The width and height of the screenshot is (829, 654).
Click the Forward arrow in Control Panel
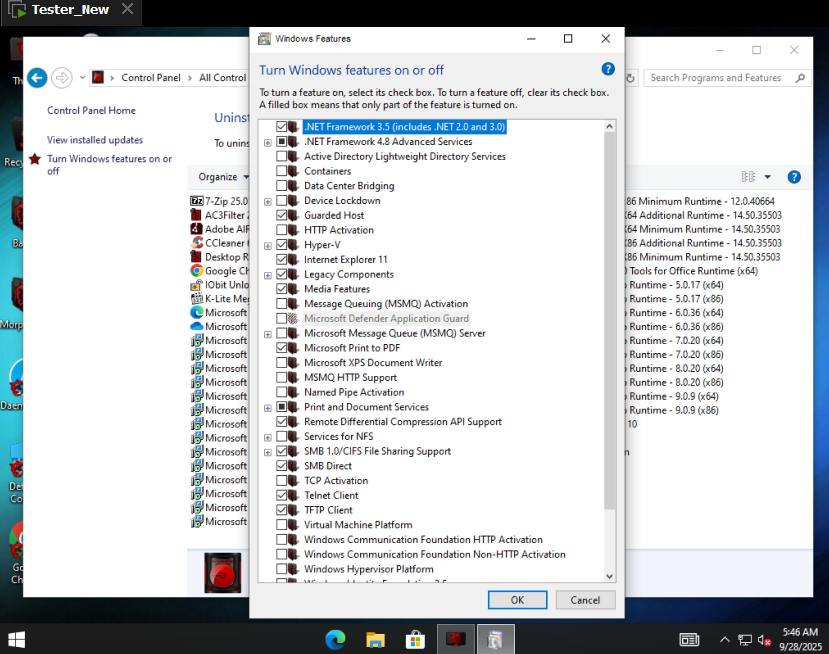[62, 78]
